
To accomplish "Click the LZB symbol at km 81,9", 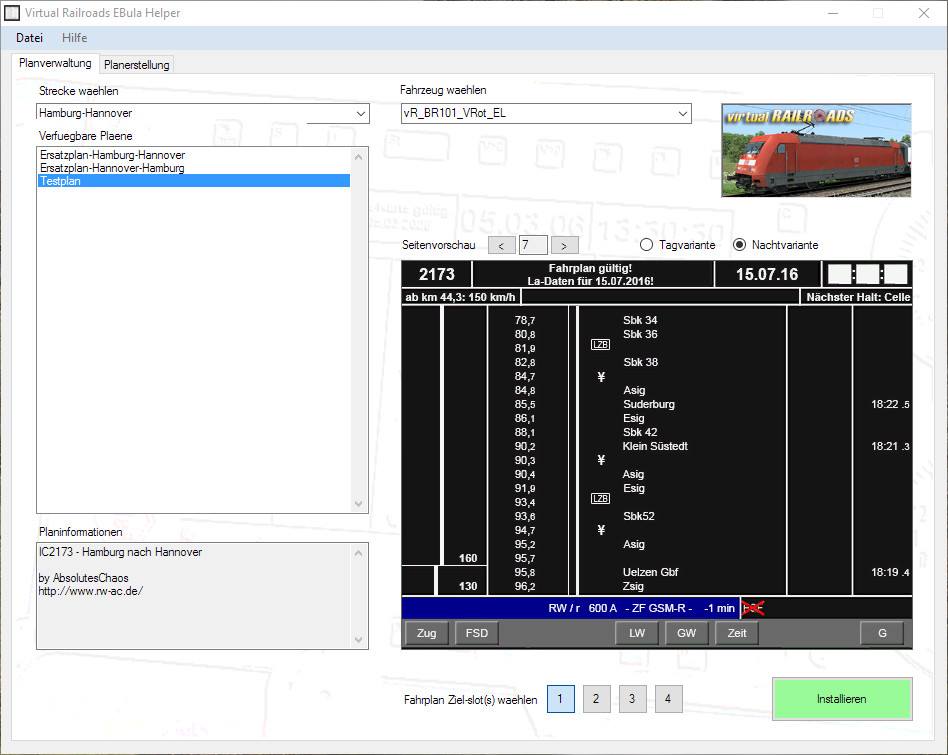I will tap(600, 345).
